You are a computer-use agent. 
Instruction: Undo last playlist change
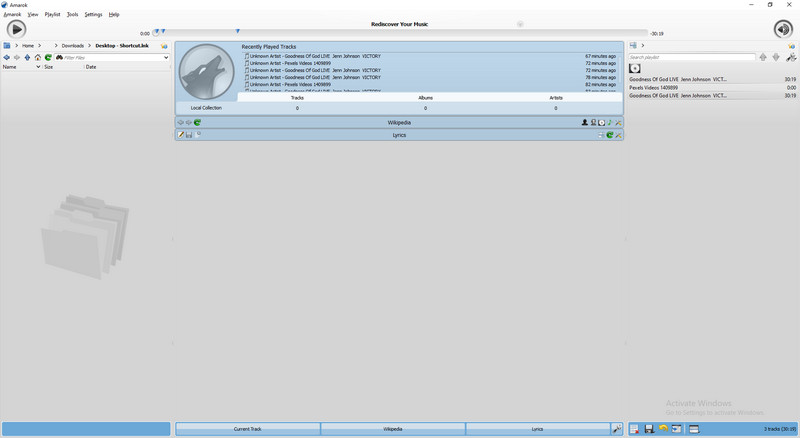click(x=663, y=429)
